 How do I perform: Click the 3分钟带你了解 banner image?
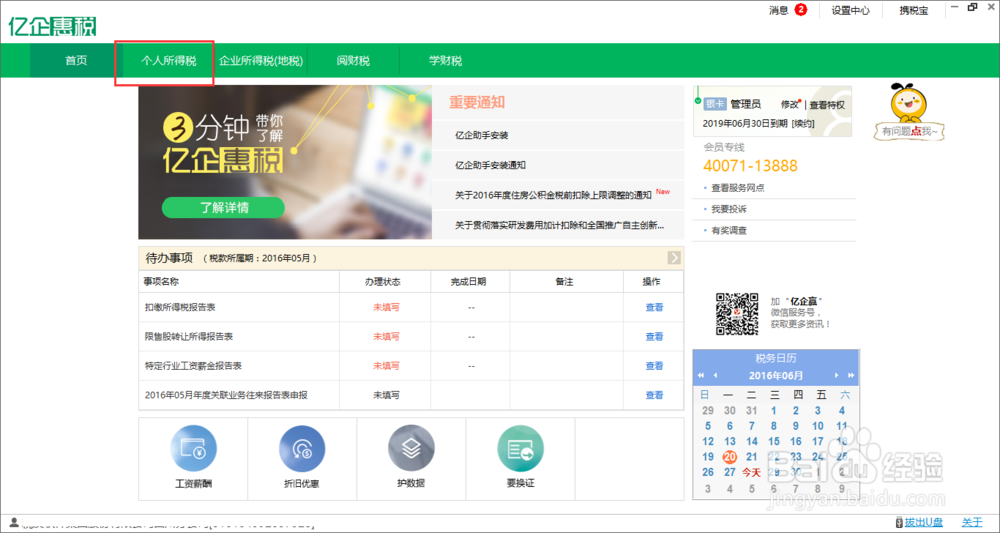[x=285, y=162]
